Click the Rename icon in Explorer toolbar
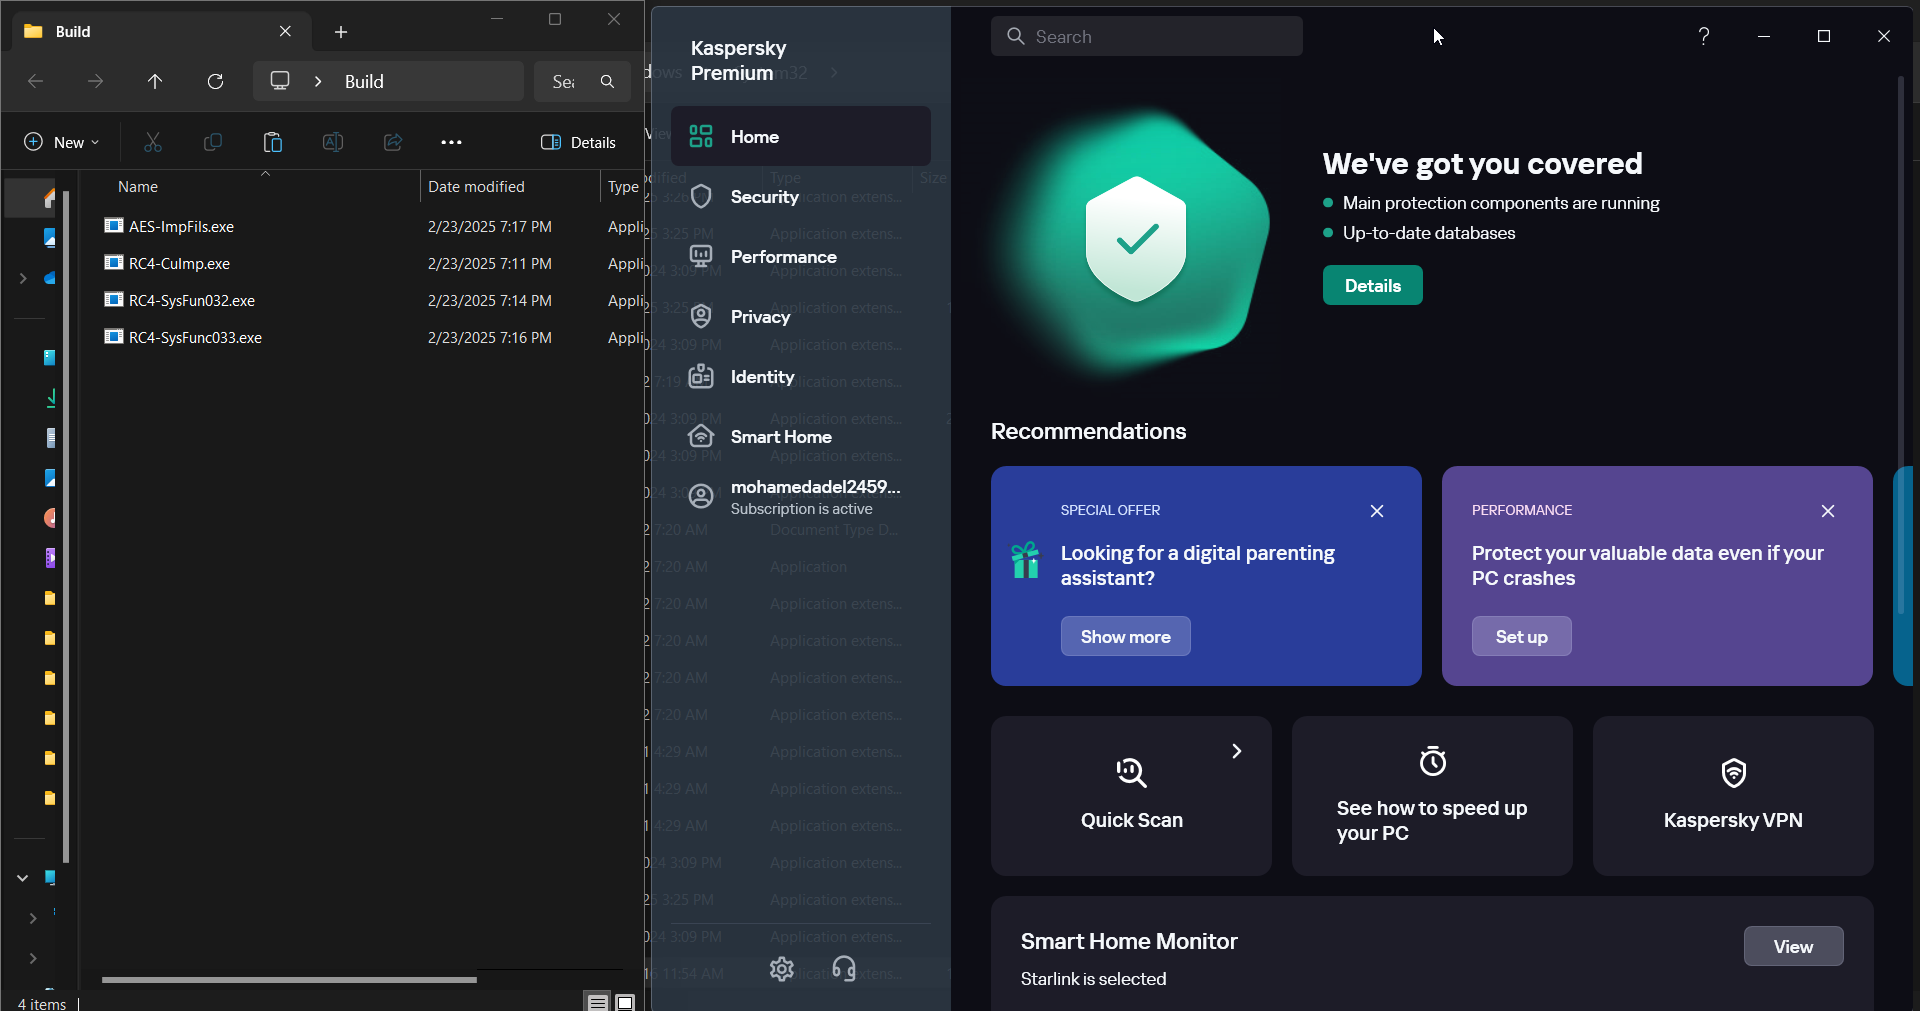Screen dimensions: 1920x1011 click(333, 142)
